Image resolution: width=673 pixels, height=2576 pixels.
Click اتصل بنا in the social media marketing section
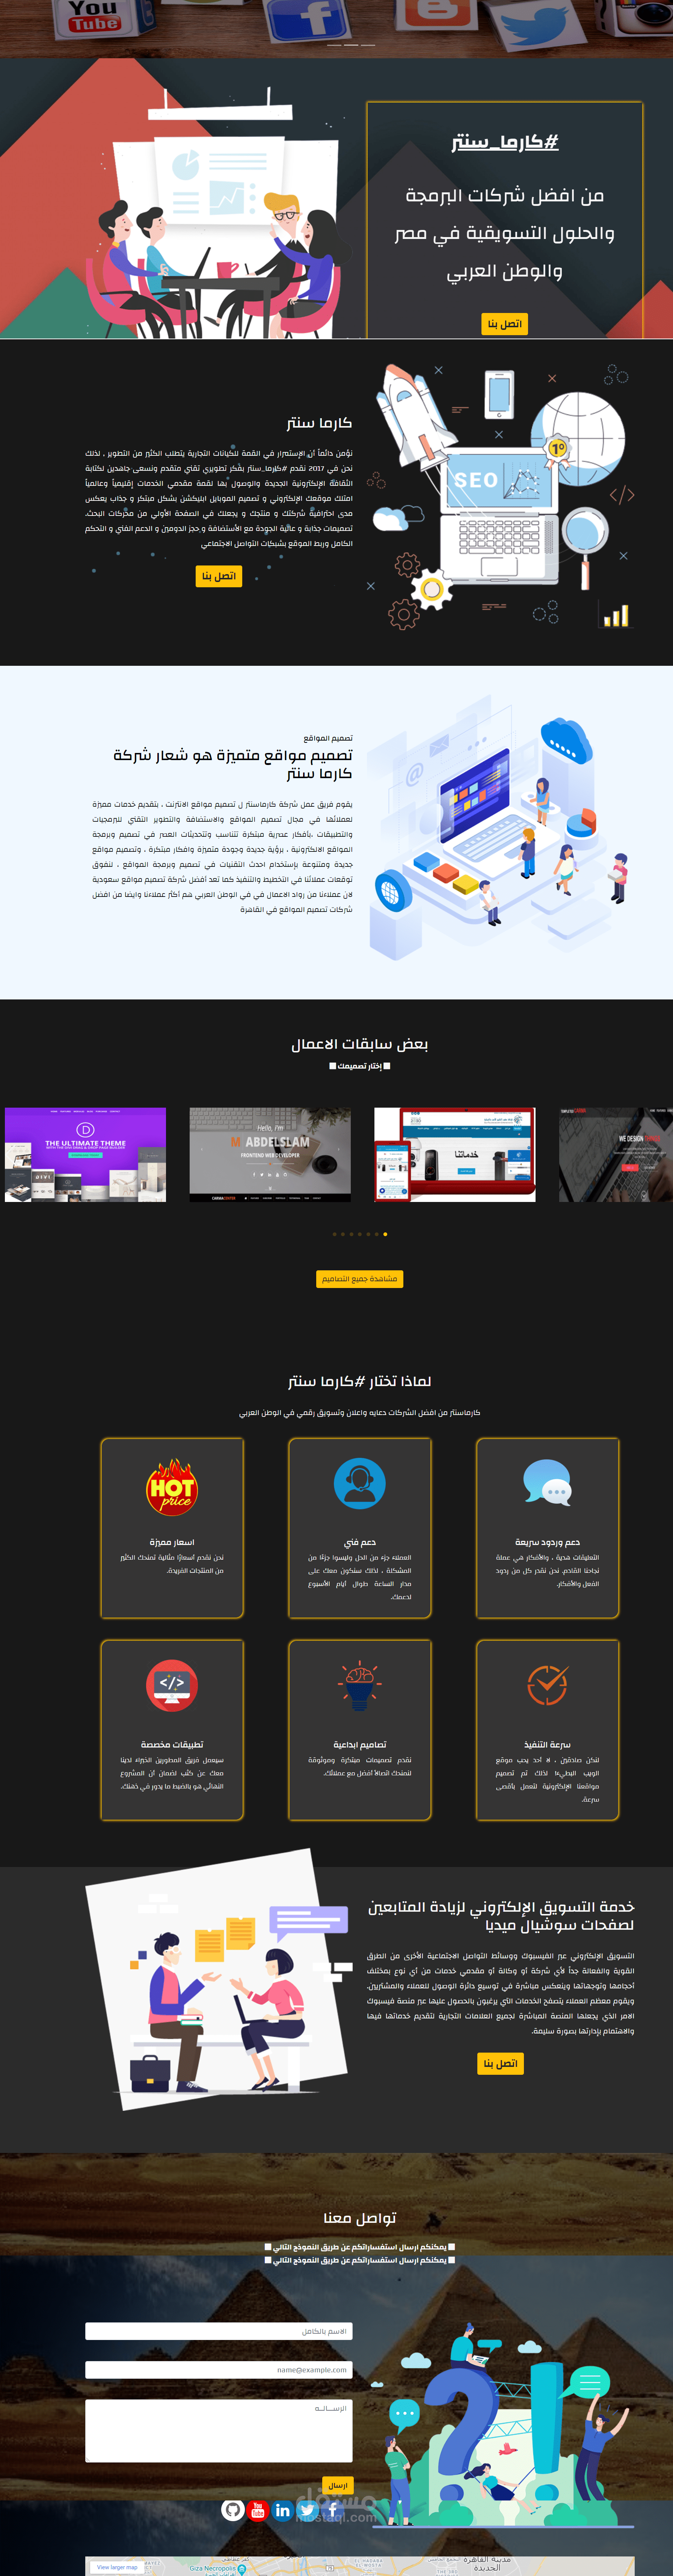(x=500, y=2063)
